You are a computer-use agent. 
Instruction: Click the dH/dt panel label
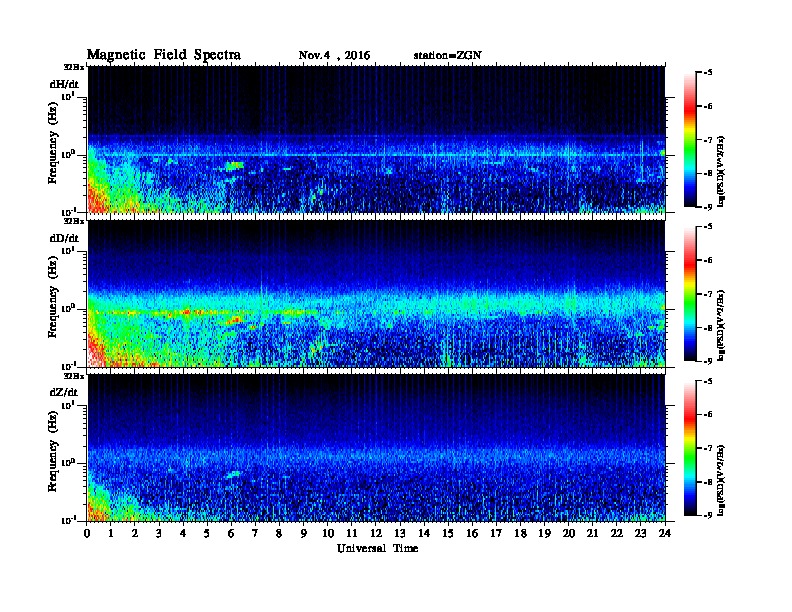pos(64,84)
